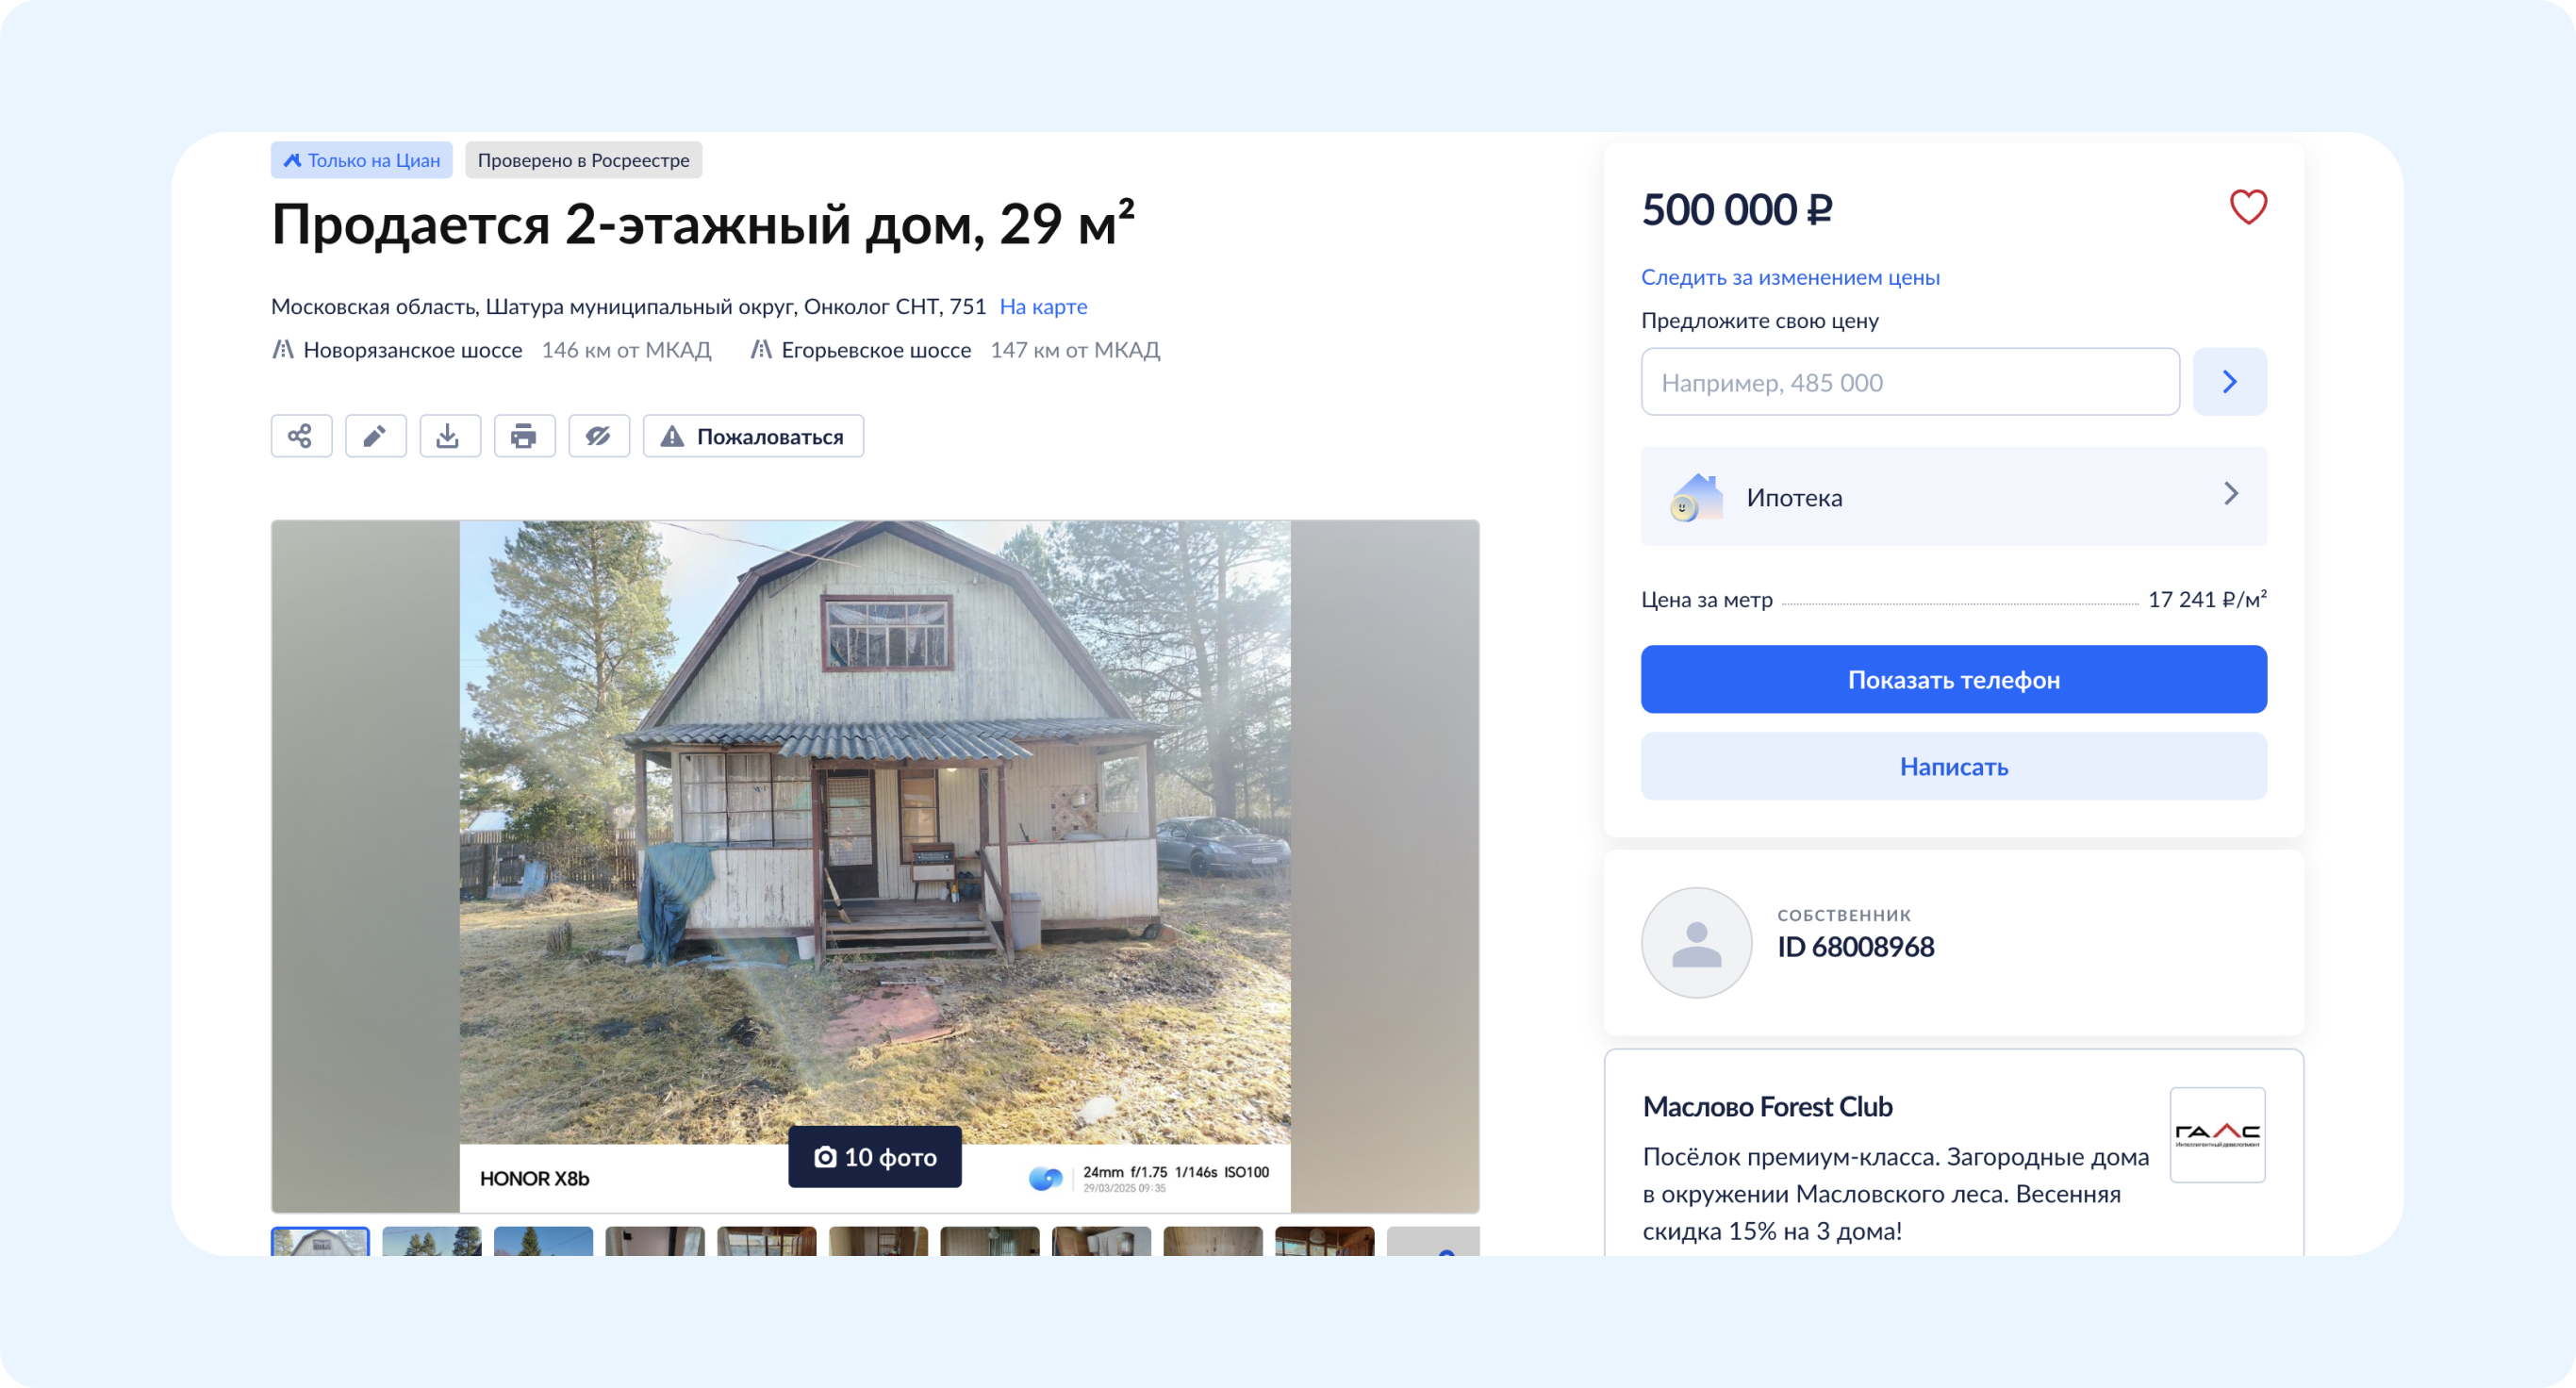Image resolution: width=2576 pixels, height=1388 pixels.
Task: Submit offered price with arrow button
Action: [x=2230, y=381]
